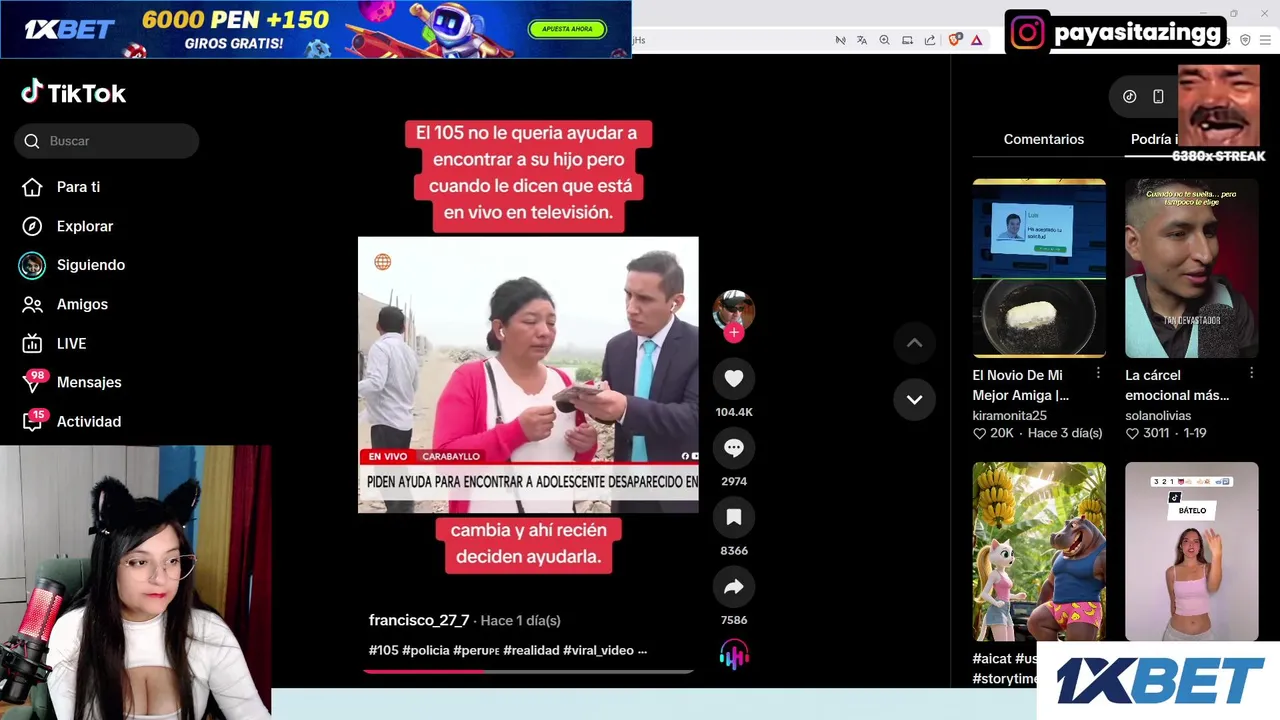Click the main video player
The height and width of the screenshot is (720, 1280).
(528, 375)
